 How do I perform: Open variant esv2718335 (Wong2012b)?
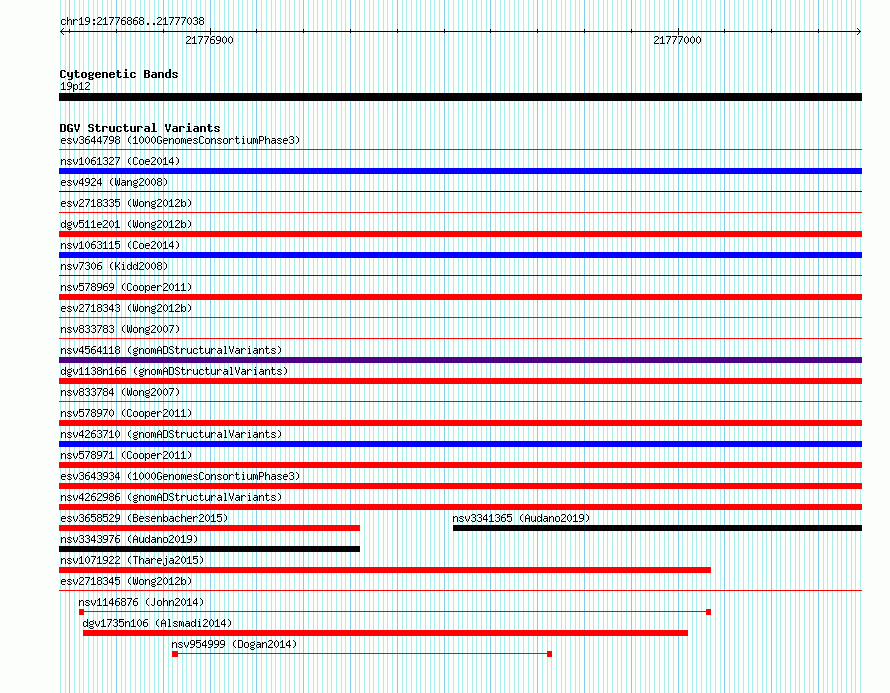(126, 203)
